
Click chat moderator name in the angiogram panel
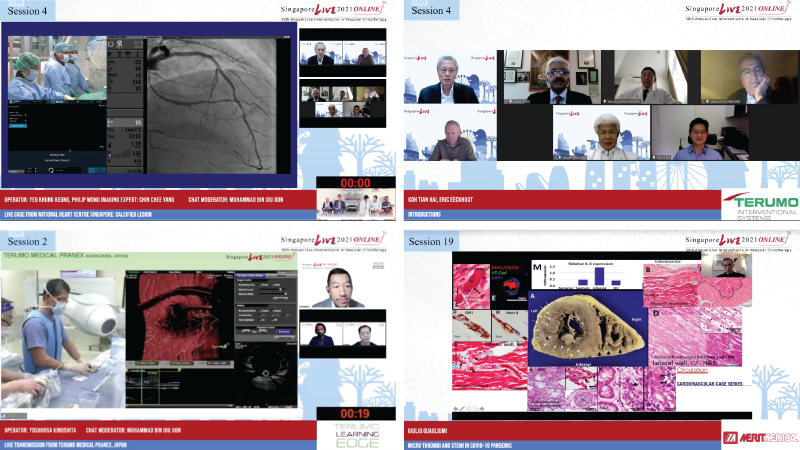click(258, 199)
